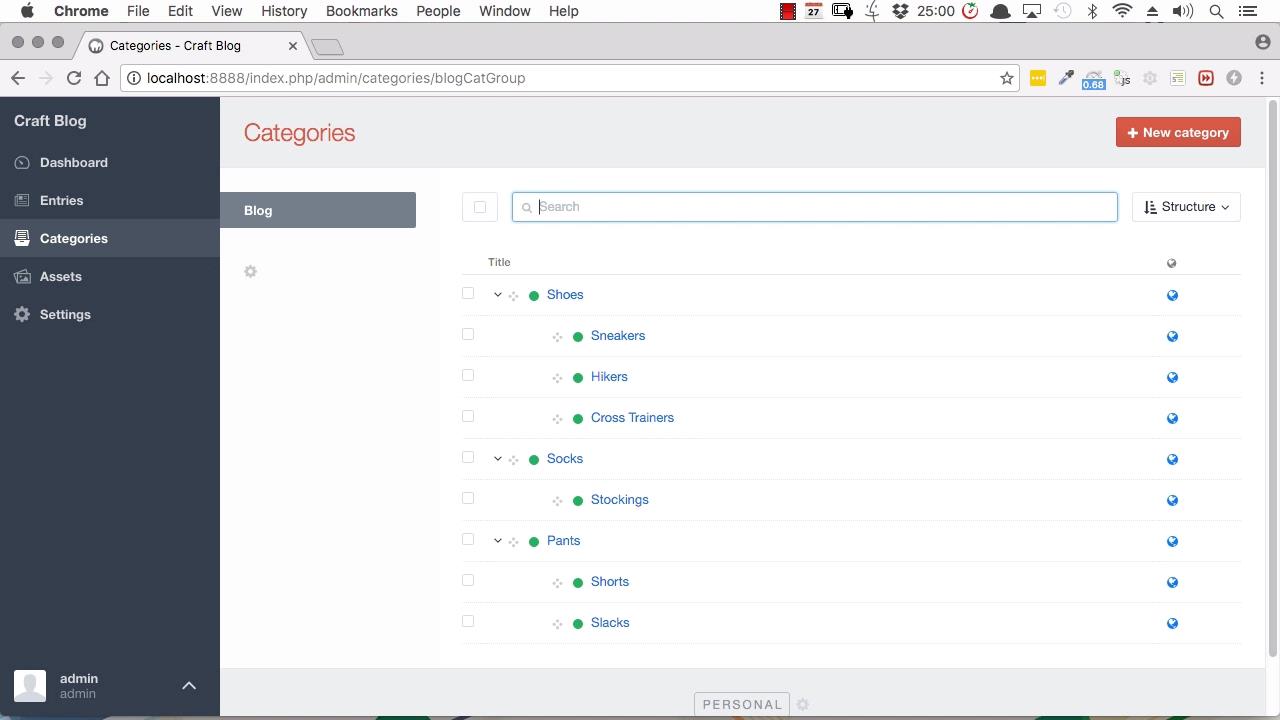Select the Blog category group
This screenshot has width=1280, height=720.
[318, 210]
